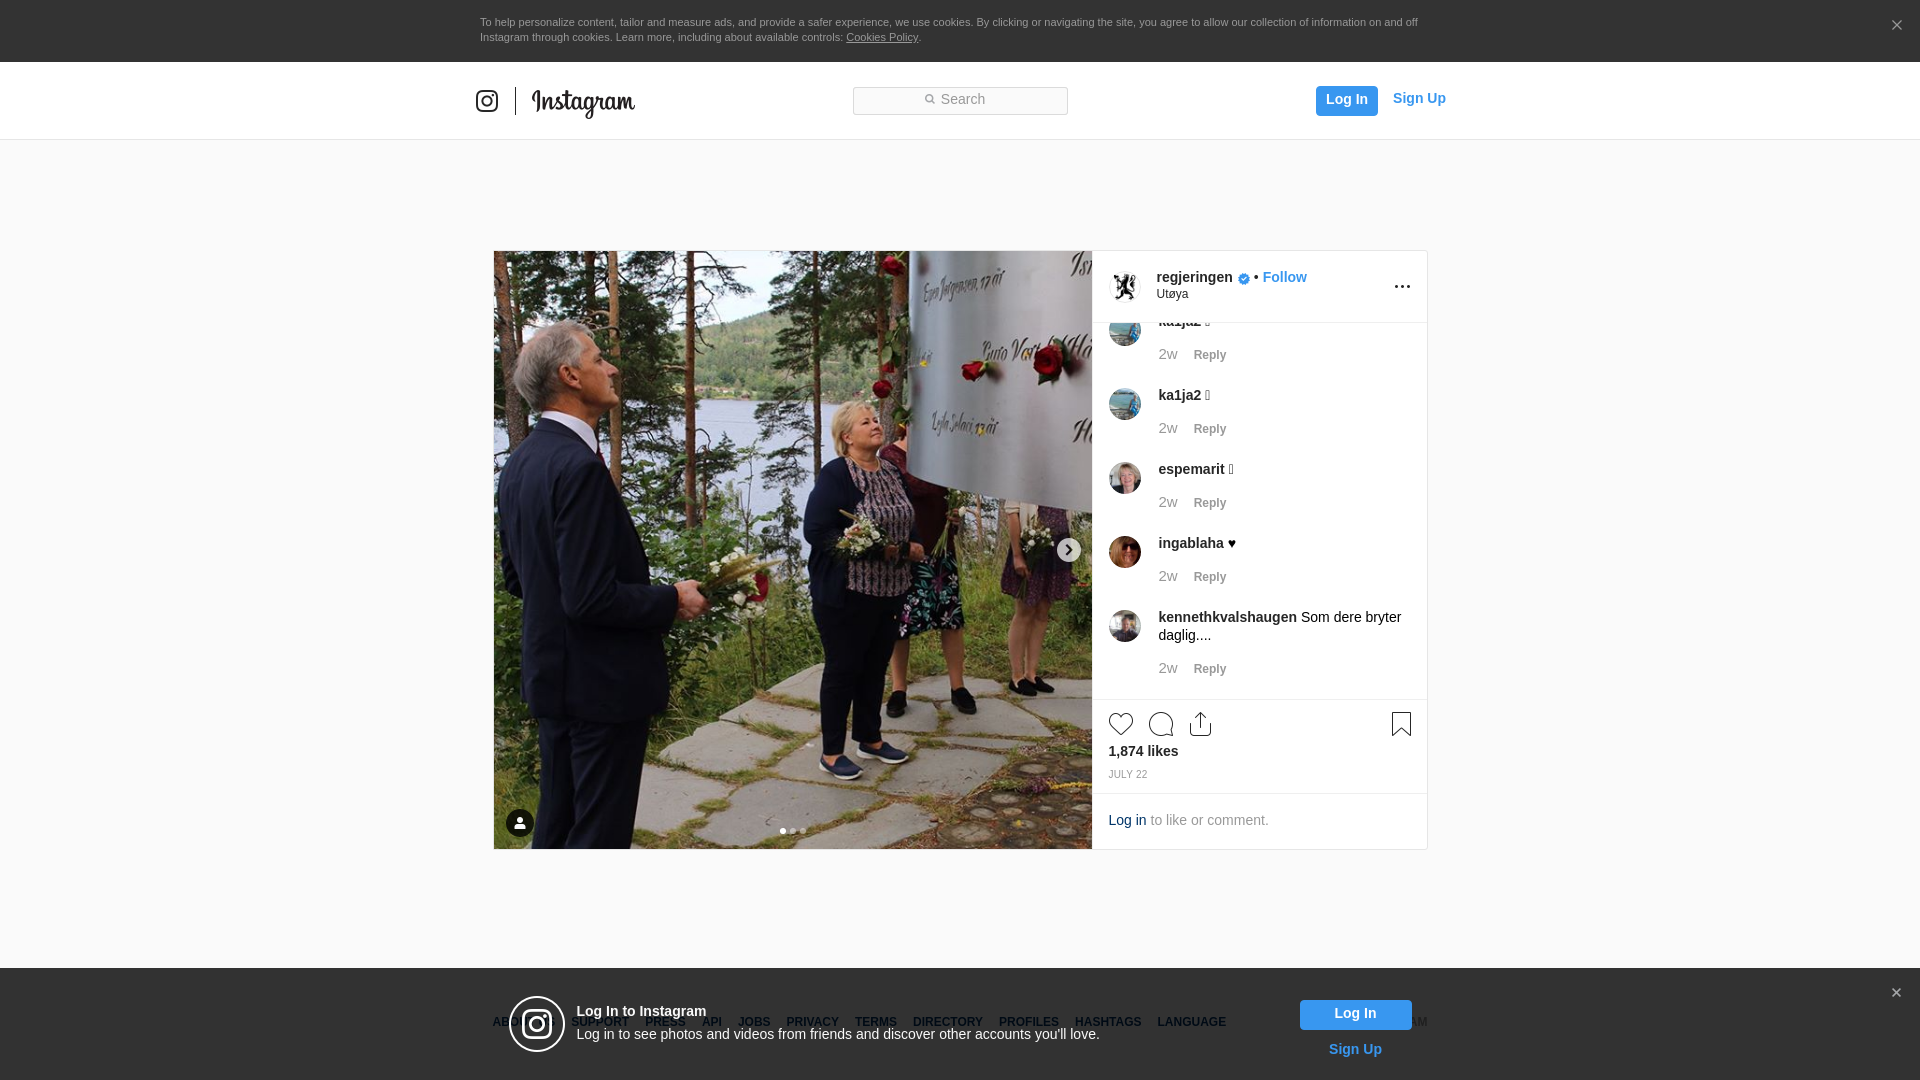This screenshot has width=1920, height=1080.
Task: Open the JULY 22 post date link
Action: (x=1128, y=775)
